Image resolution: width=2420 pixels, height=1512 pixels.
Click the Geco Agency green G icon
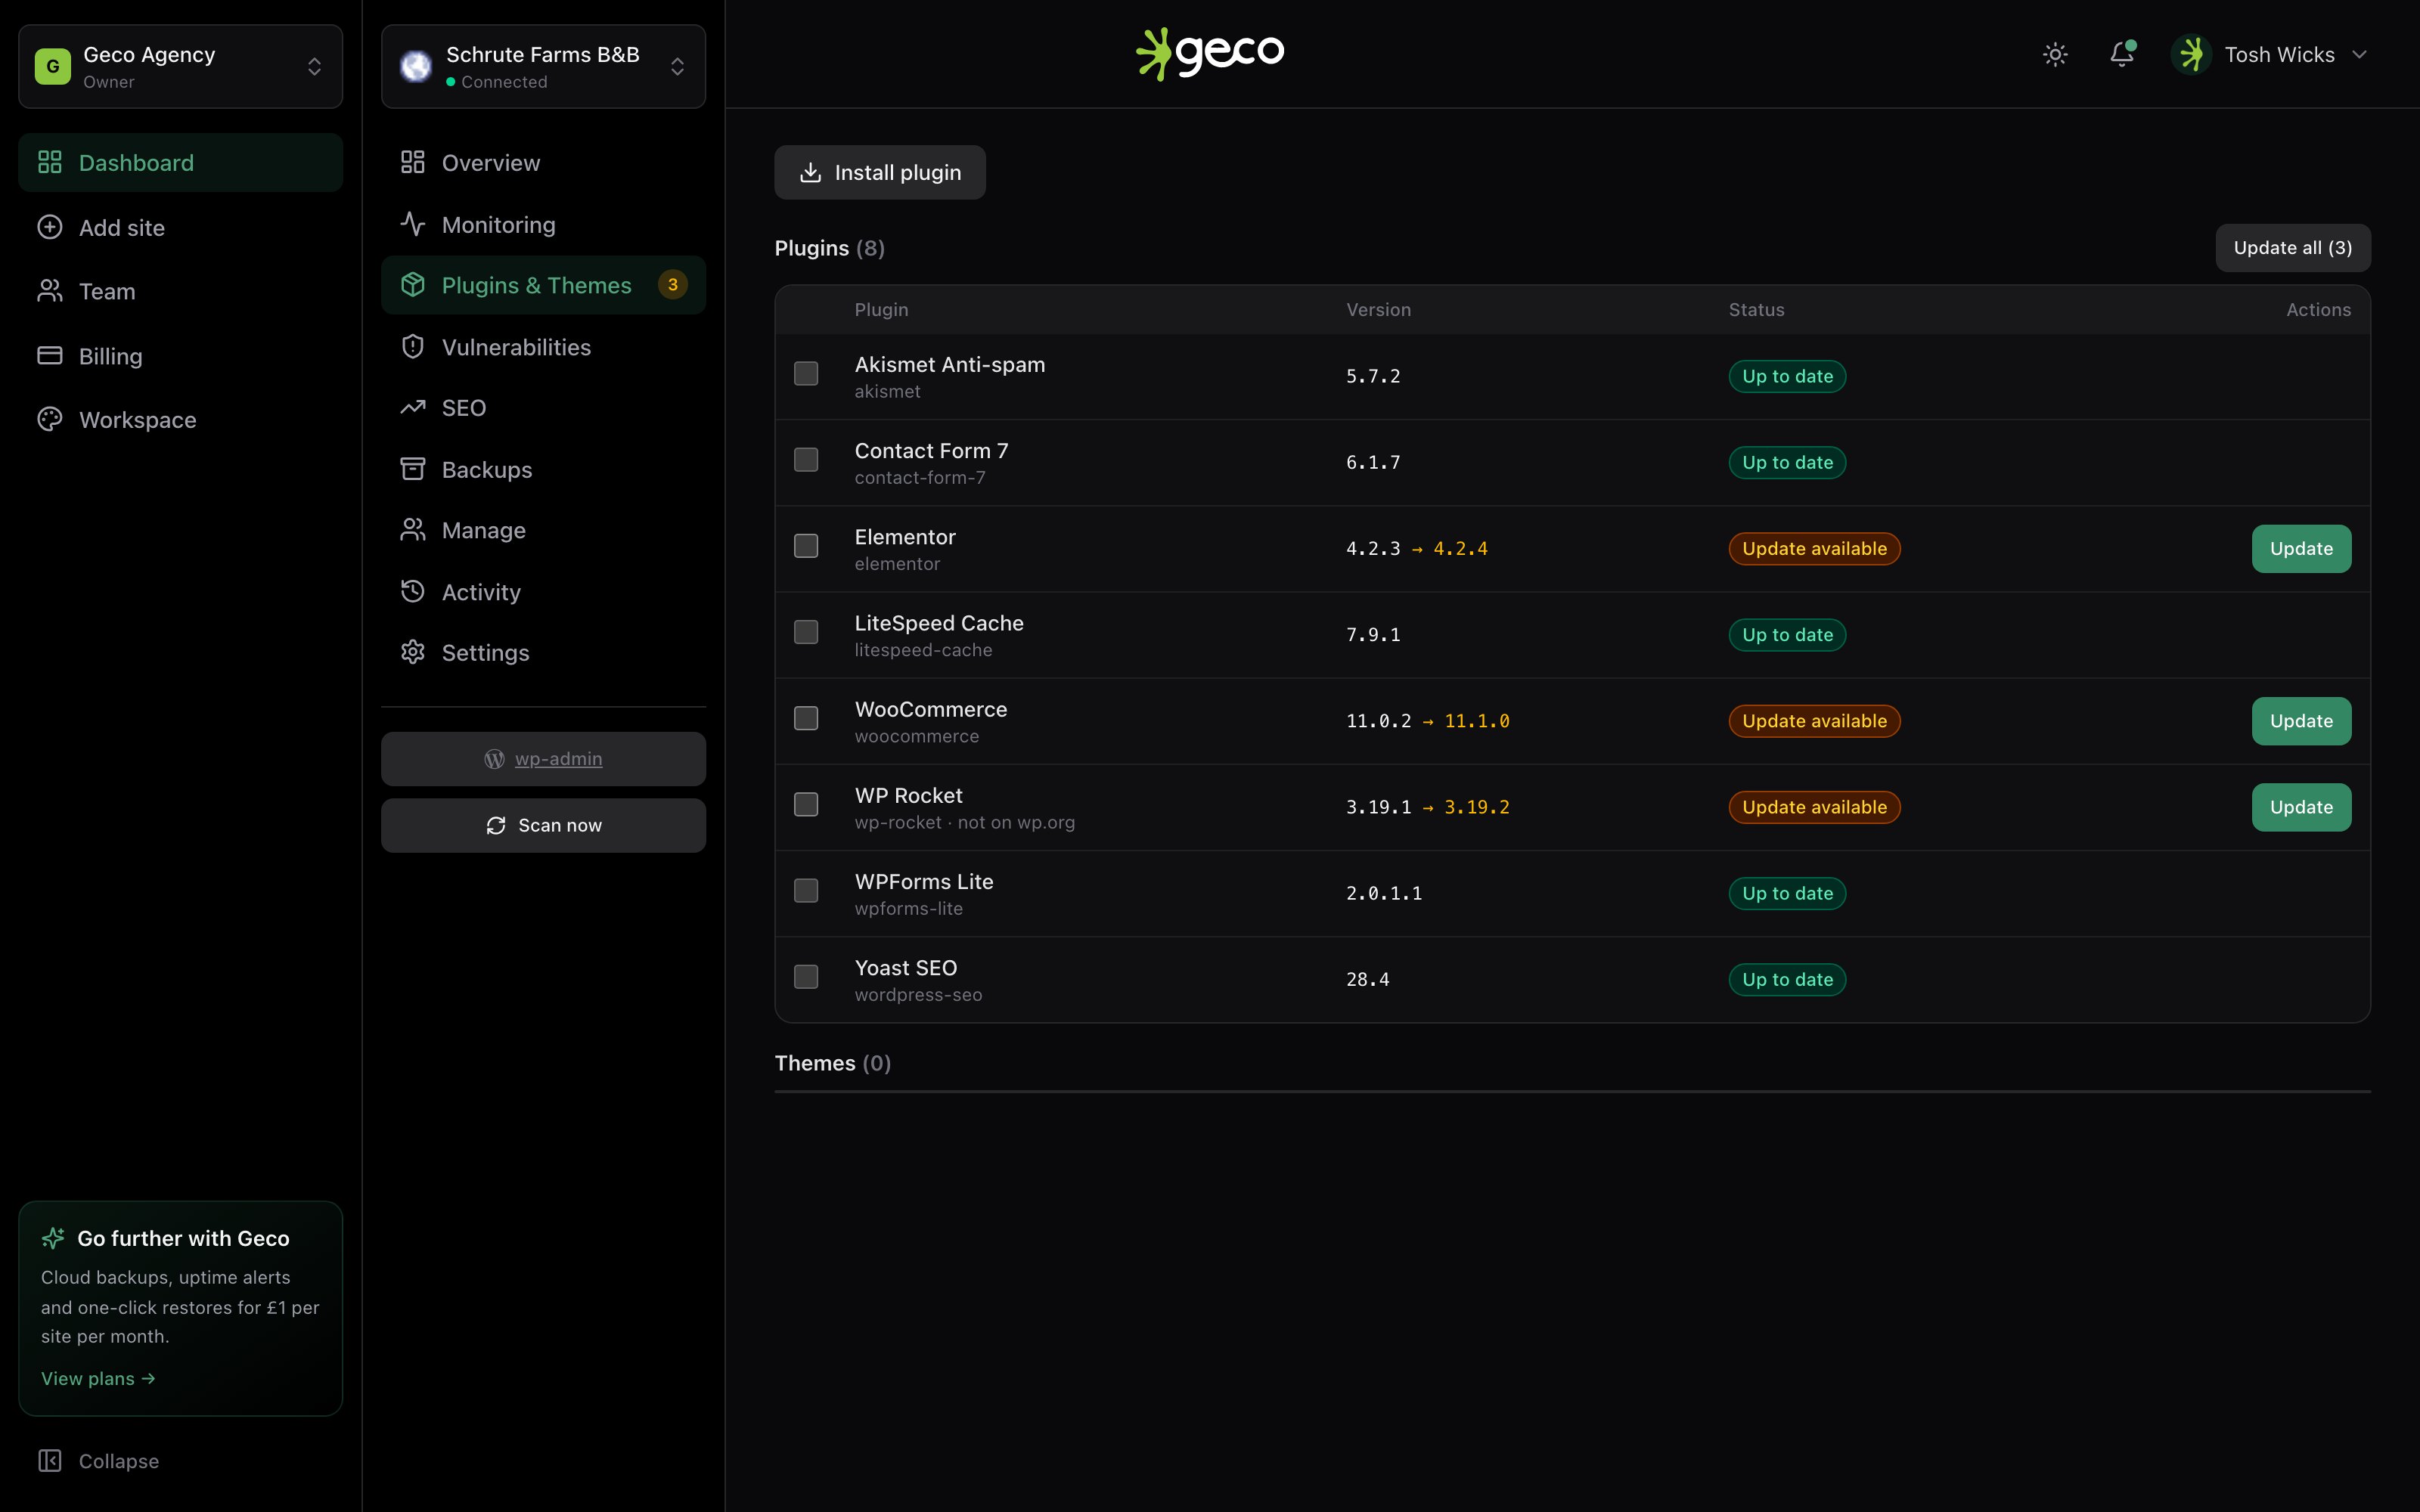[x=53, y=66]
